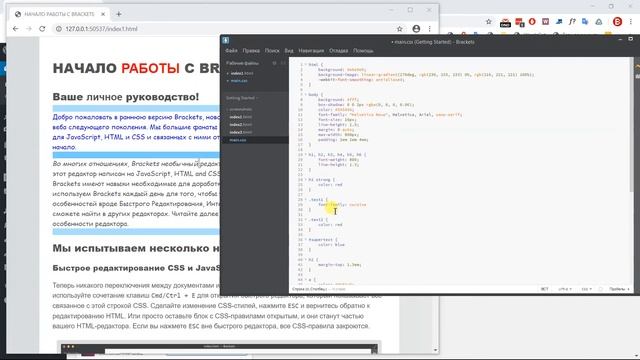The height and width of the screenshot is (360, 640).
Task: Open working files settings gear icon
Action: pos(274,63)
